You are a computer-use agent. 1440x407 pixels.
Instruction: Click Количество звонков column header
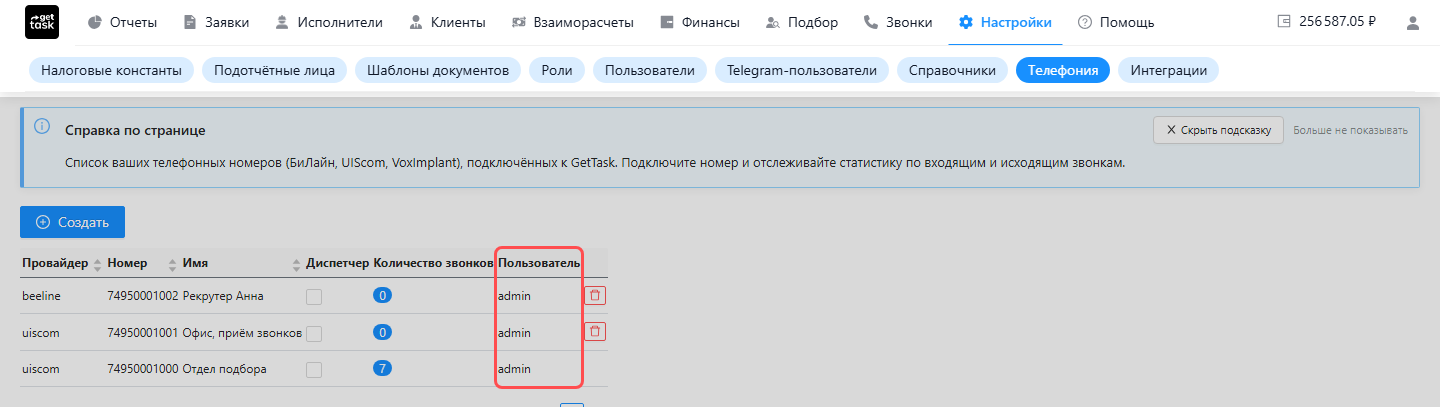pos(433,263)
